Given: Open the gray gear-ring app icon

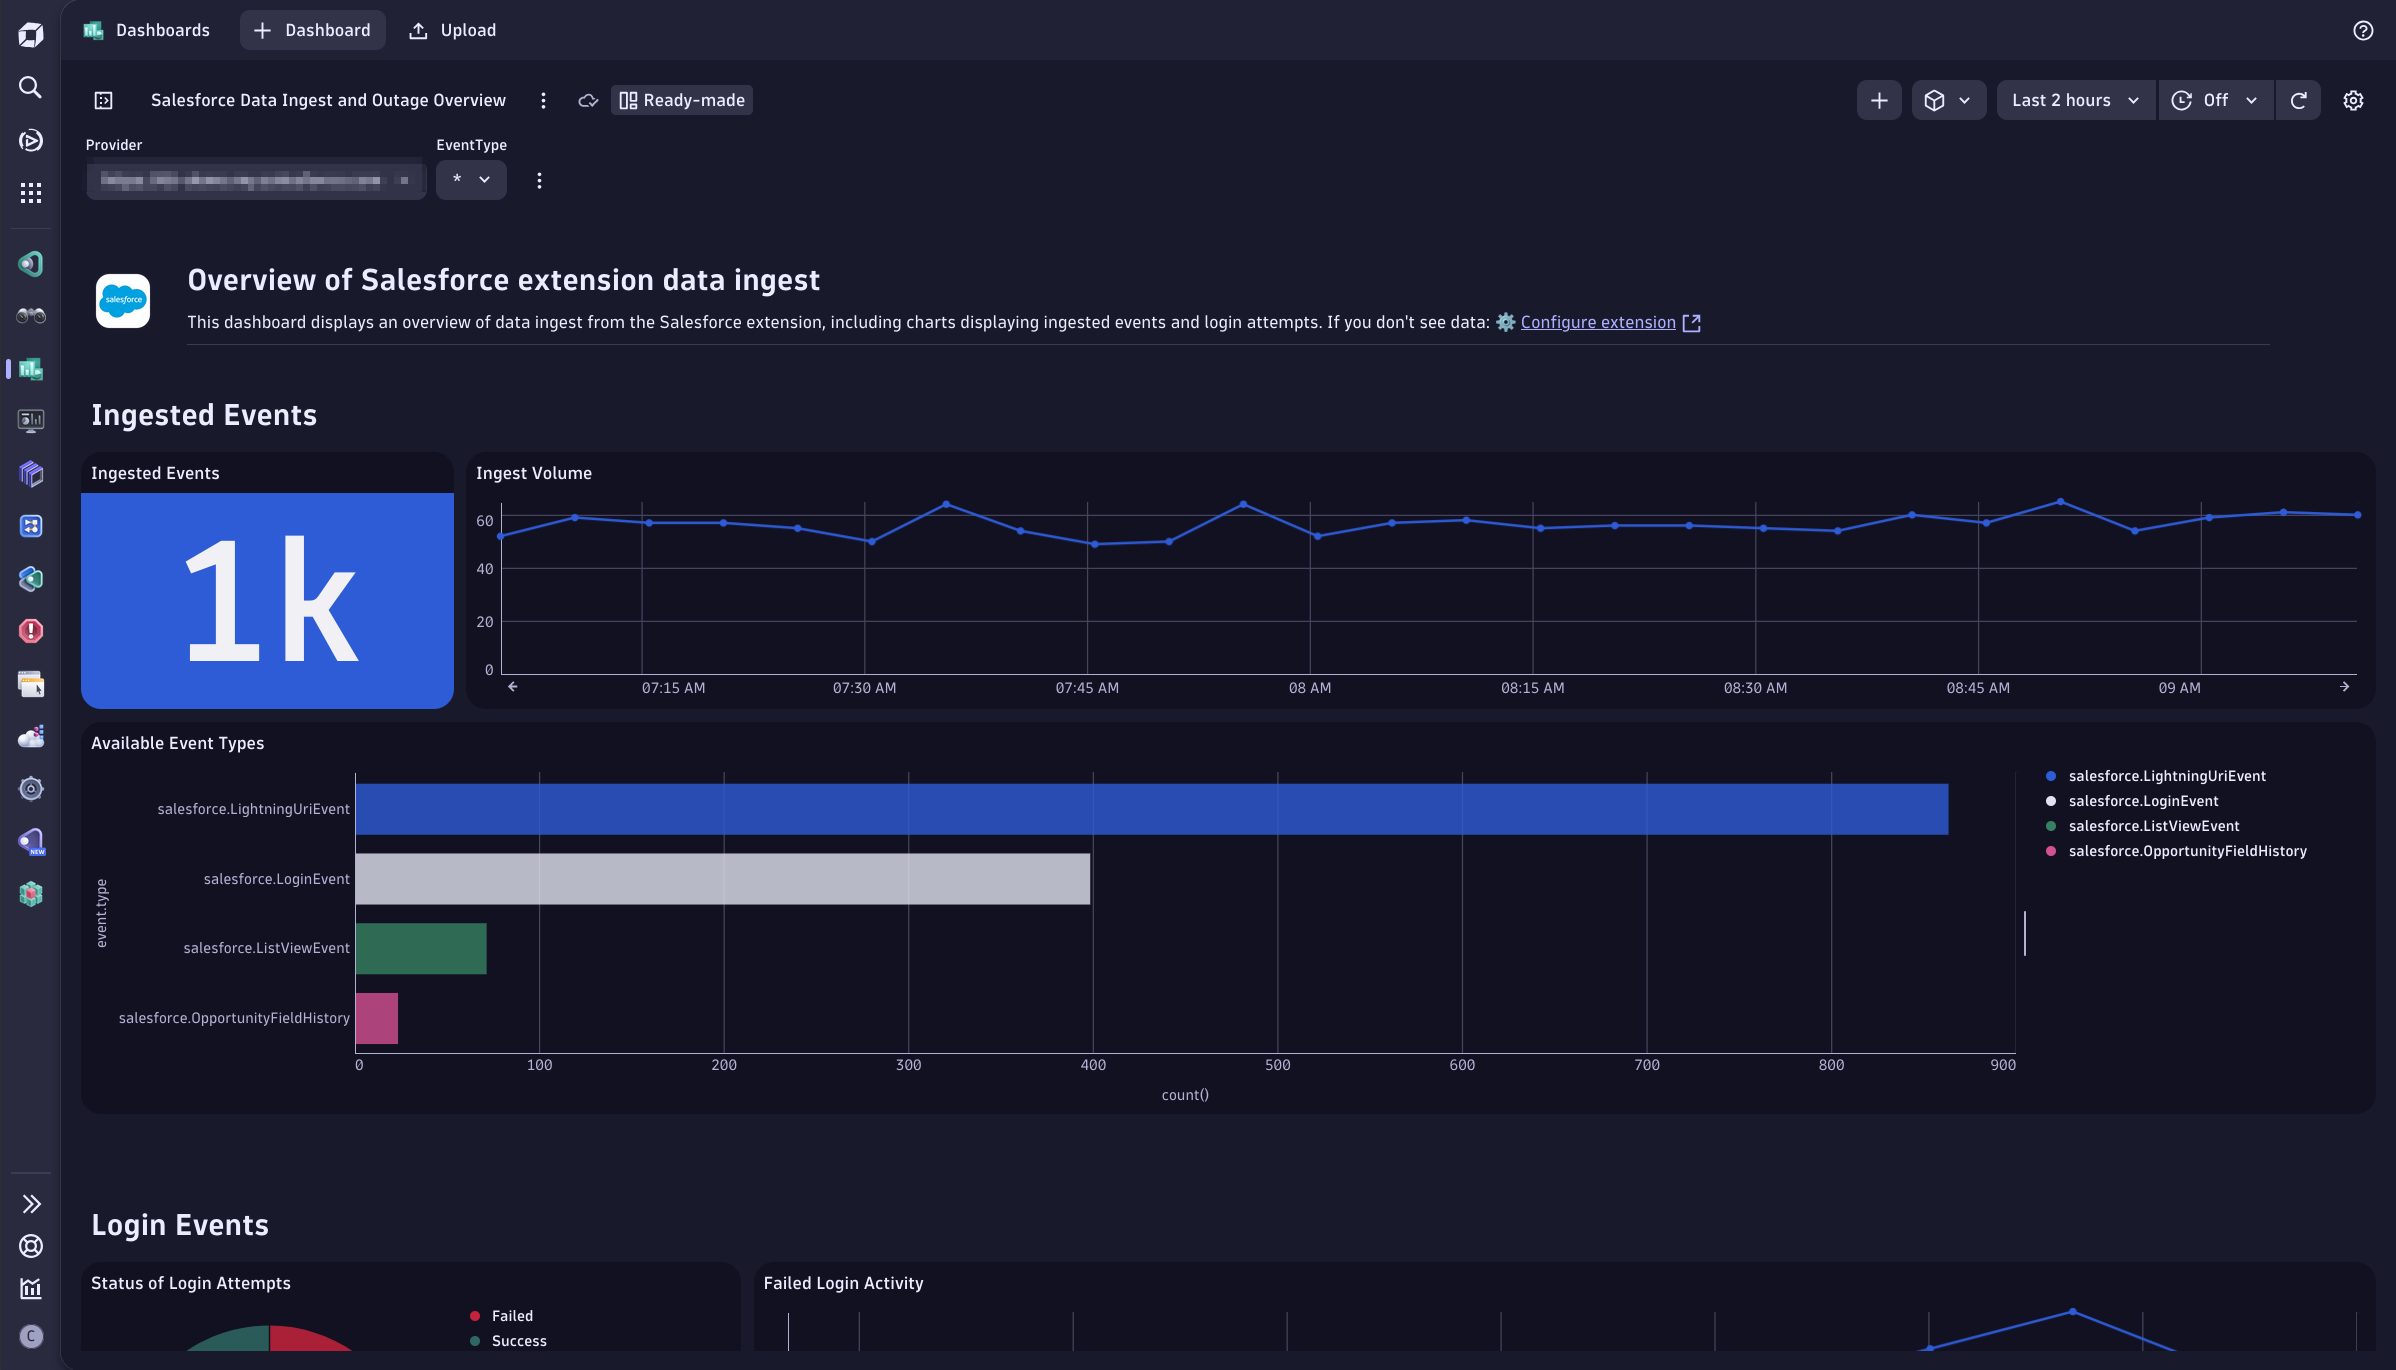Looking at the screenshot, I should tap(31, 789).
